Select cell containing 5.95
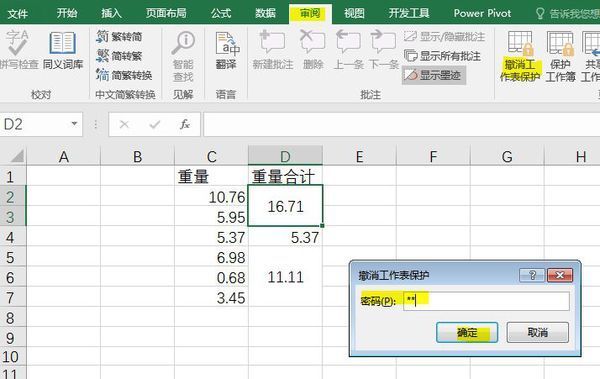The width and height of the screenshot is (600, 379). coord(211,217)
